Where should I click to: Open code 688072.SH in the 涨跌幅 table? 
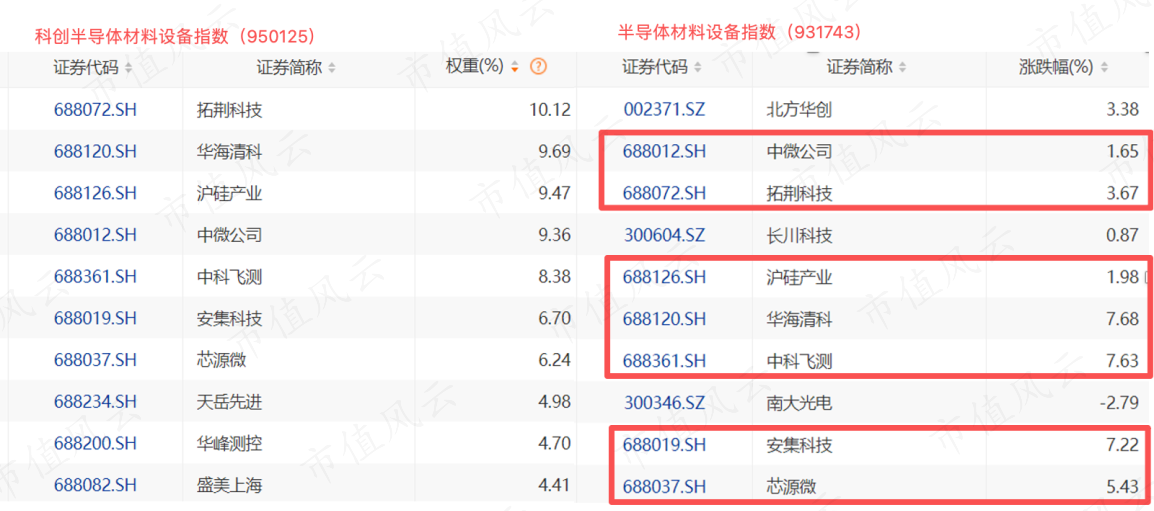tap(665, 194)
